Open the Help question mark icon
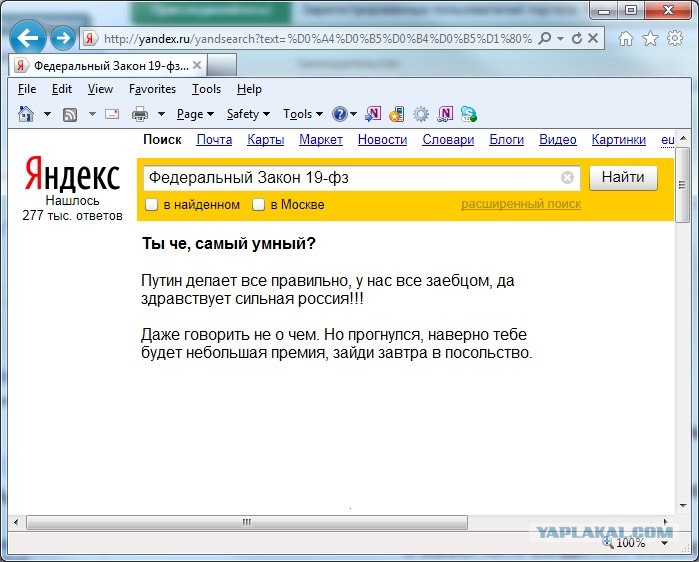The height and width of the screenshot is (562, 699). [x=339, y=115]
